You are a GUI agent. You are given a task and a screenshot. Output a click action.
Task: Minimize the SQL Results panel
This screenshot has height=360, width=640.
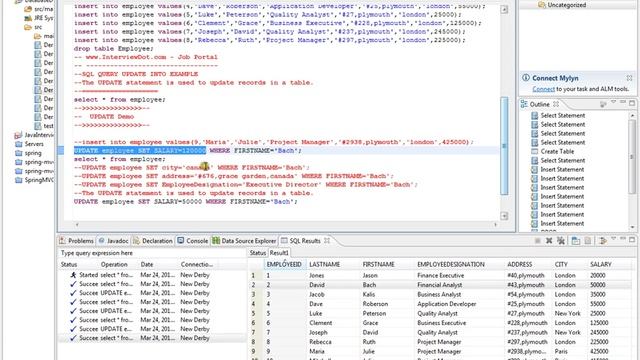click(623, 239)
